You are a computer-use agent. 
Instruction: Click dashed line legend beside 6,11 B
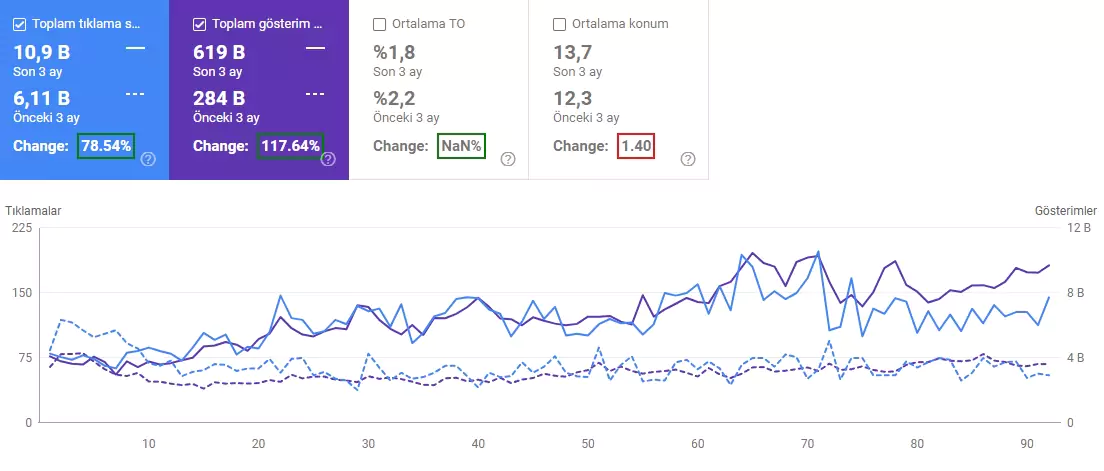point(135,93)
